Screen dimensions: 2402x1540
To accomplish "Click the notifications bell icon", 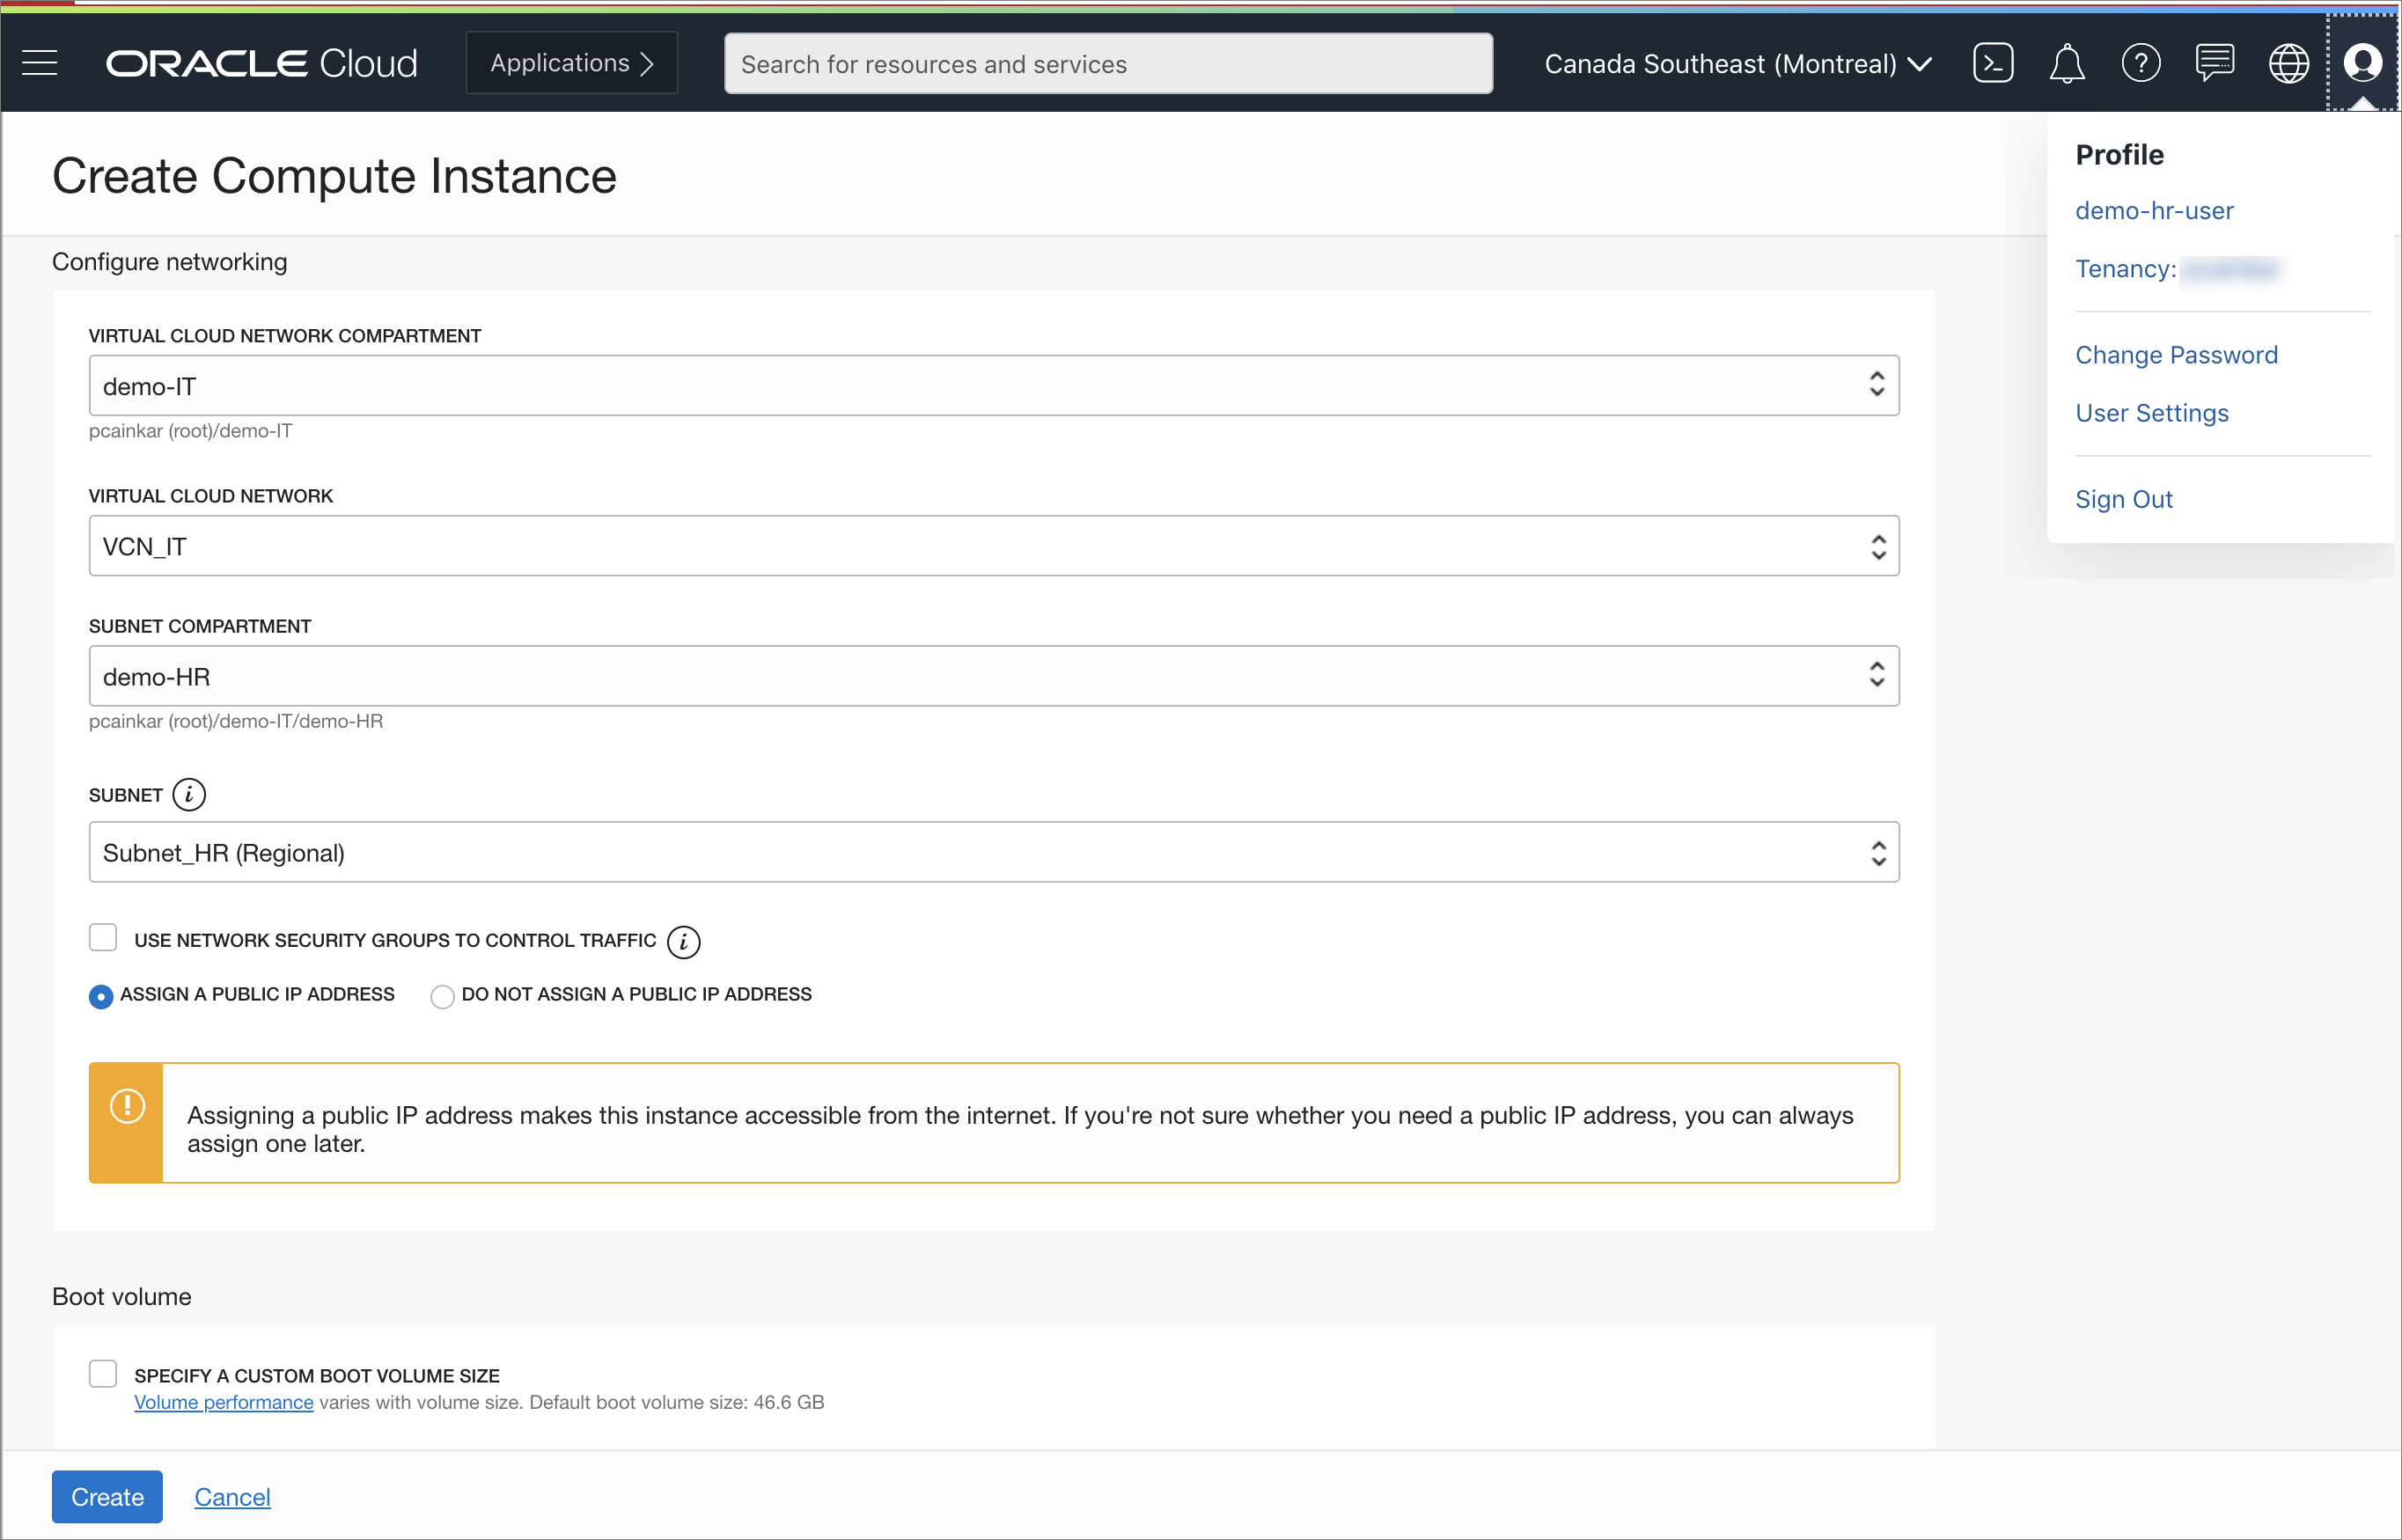I will 2066,63.
